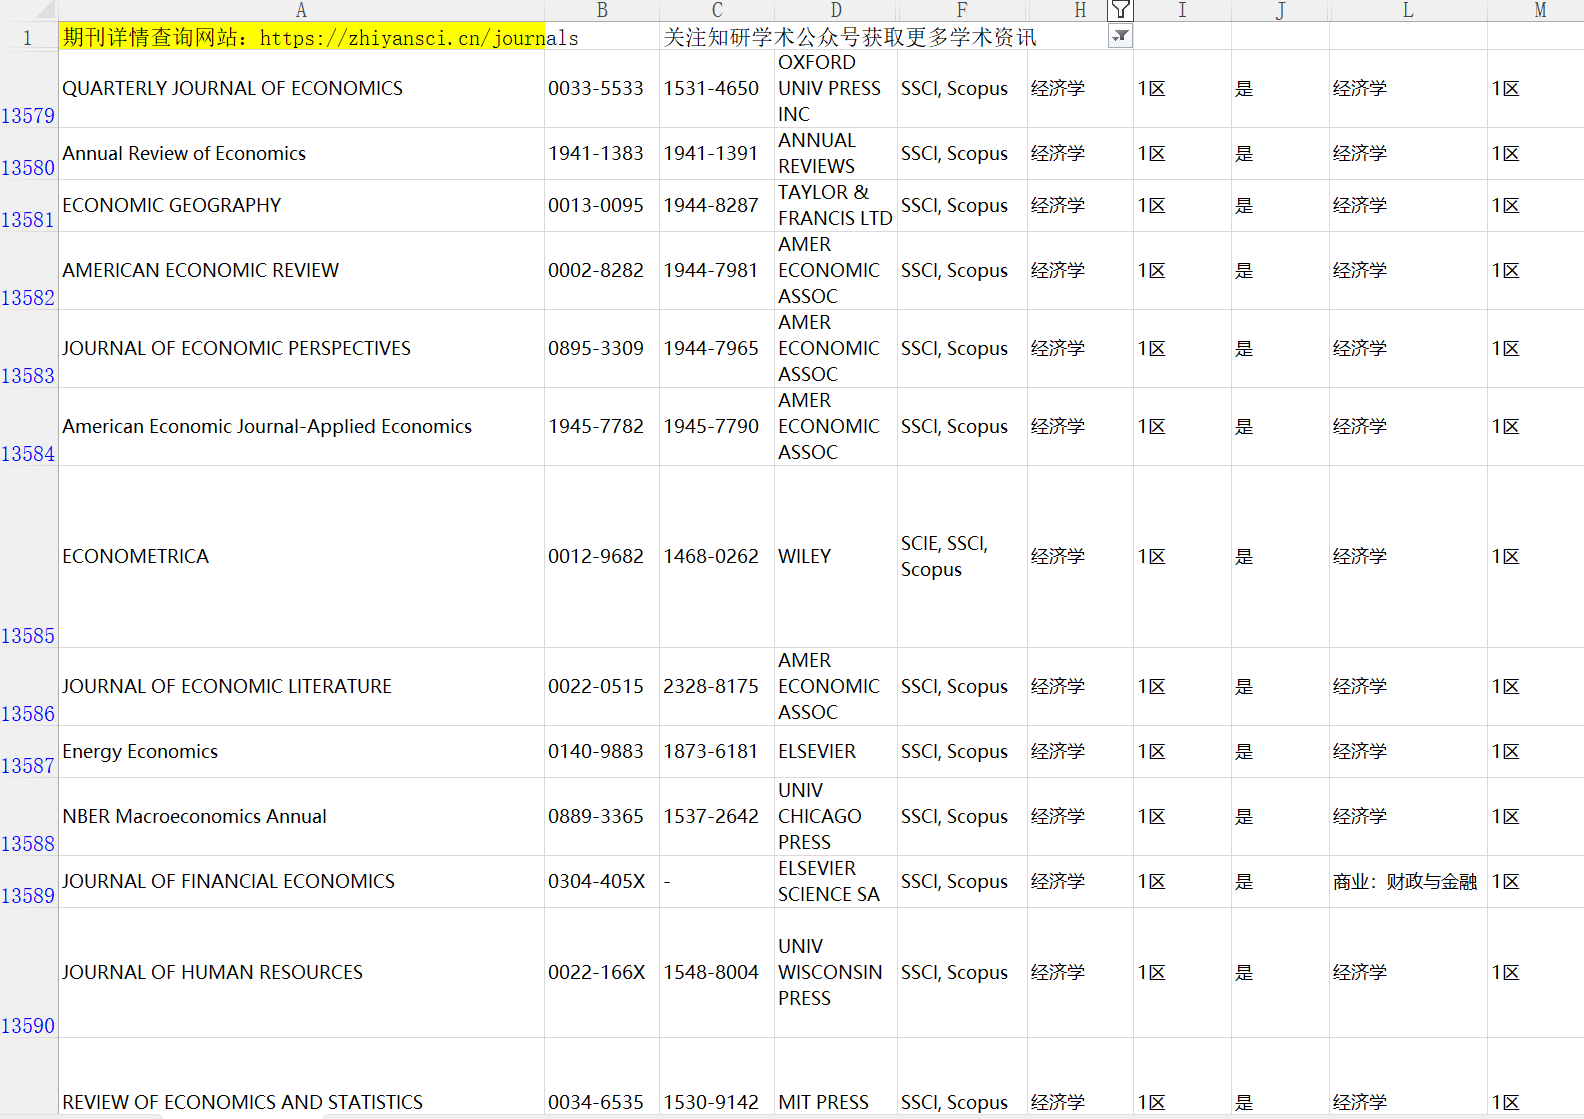Screen dimensions: 1584x1119
Task: Select the cell "Annual Review of Economics"
Action: coord(301,154)
